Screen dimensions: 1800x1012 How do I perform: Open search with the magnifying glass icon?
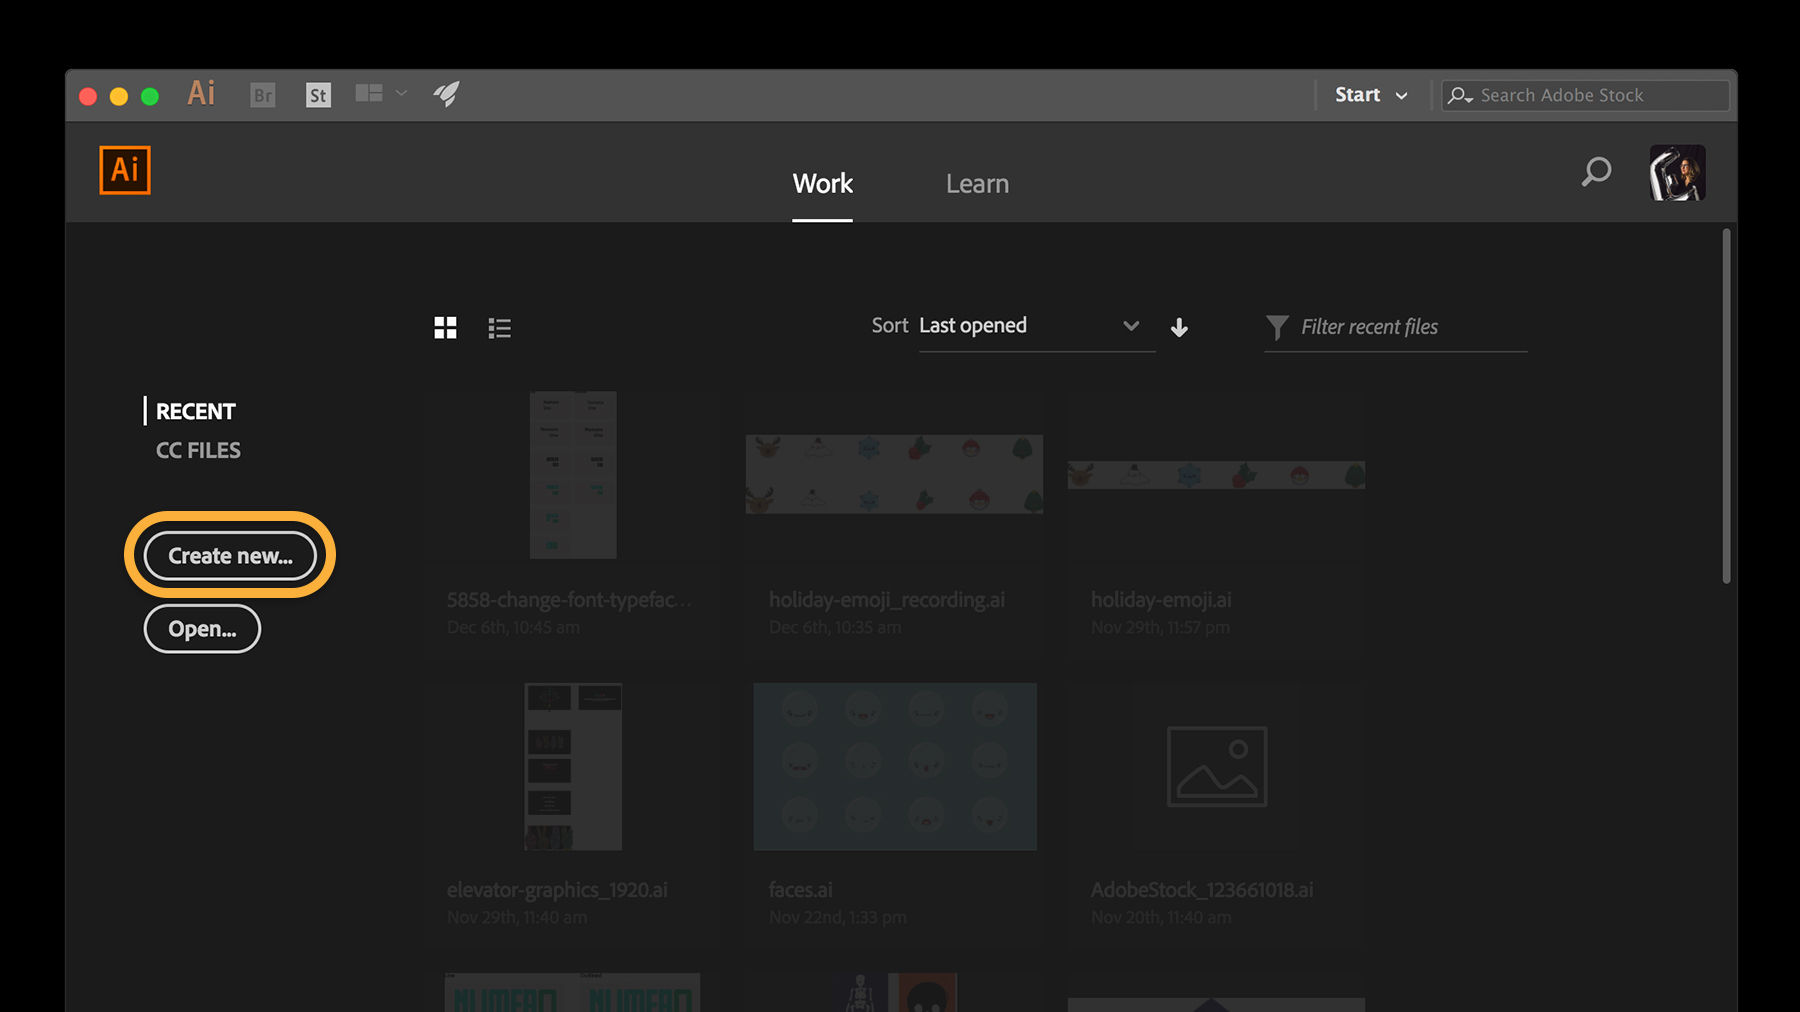[1596, 172]
